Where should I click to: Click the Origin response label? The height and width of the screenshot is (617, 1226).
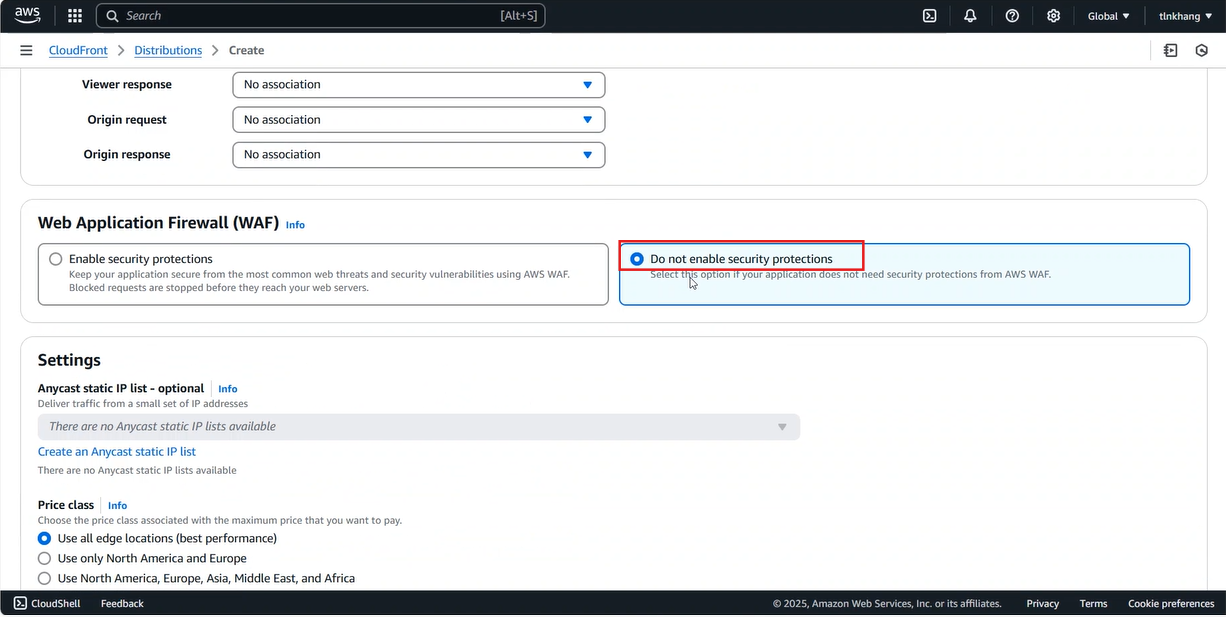(x=127, y=155)
